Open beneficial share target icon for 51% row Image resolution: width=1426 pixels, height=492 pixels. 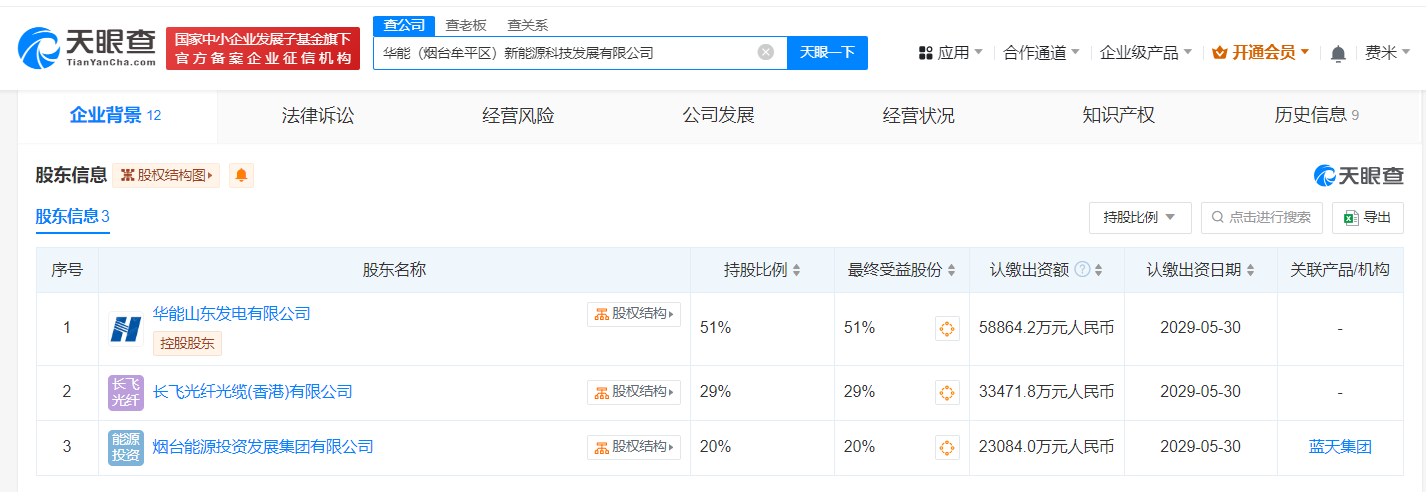(947, 328)
